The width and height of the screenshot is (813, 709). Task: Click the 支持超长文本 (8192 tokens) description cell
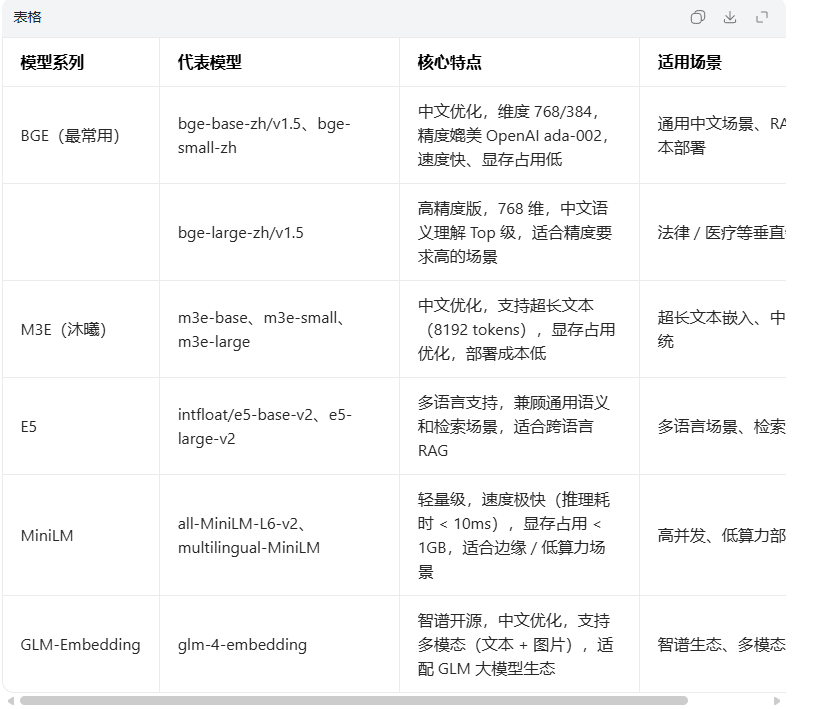pyautogui.click(x=520, y=329)
